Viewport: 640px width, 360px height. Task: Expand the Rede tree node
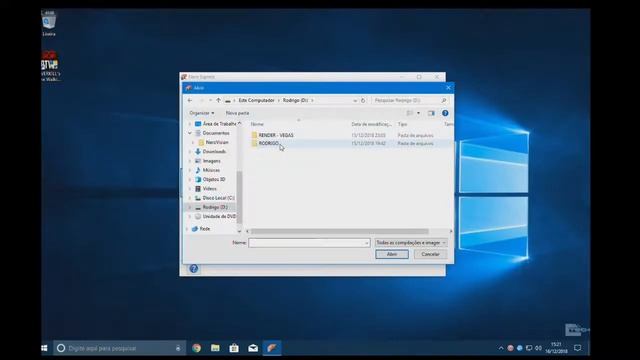[x=187, y=229]
